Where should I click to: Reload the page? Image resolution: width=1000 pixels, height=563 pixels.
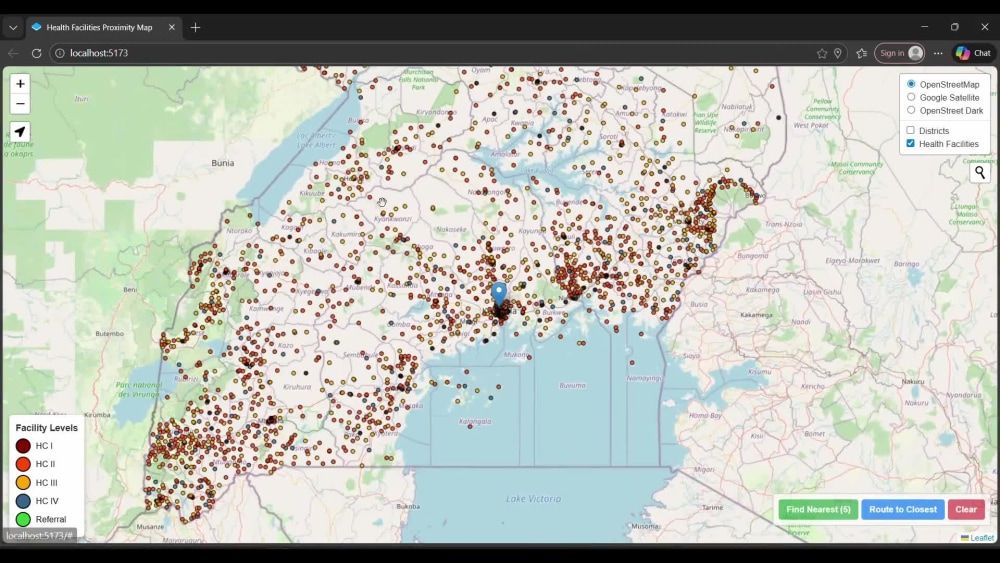click(36, 53)
